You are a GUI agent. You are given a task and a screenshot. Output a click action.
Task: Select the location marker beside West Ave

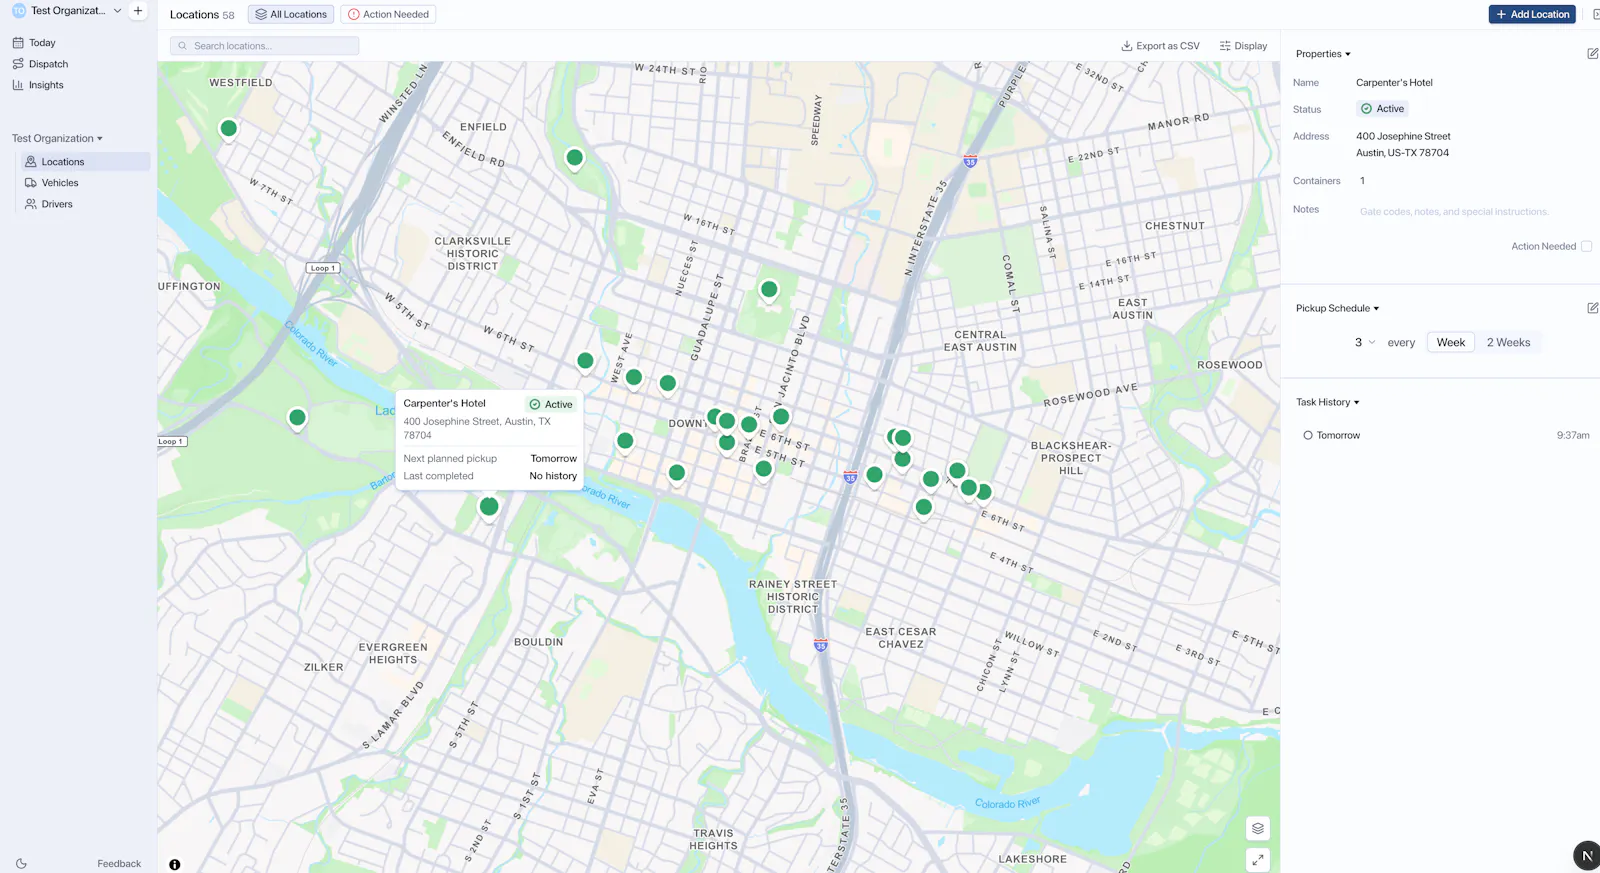coord(634,378)
